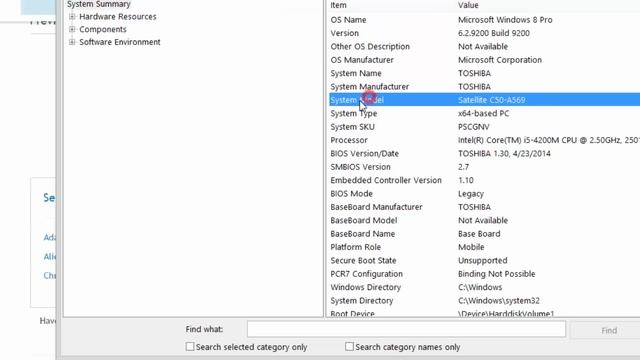The height and width of the screenshot is (360, 640).
Task: Click the Microsoft Windows 8 Pro value
Action: pyautogui.click(x=505, y=20)
